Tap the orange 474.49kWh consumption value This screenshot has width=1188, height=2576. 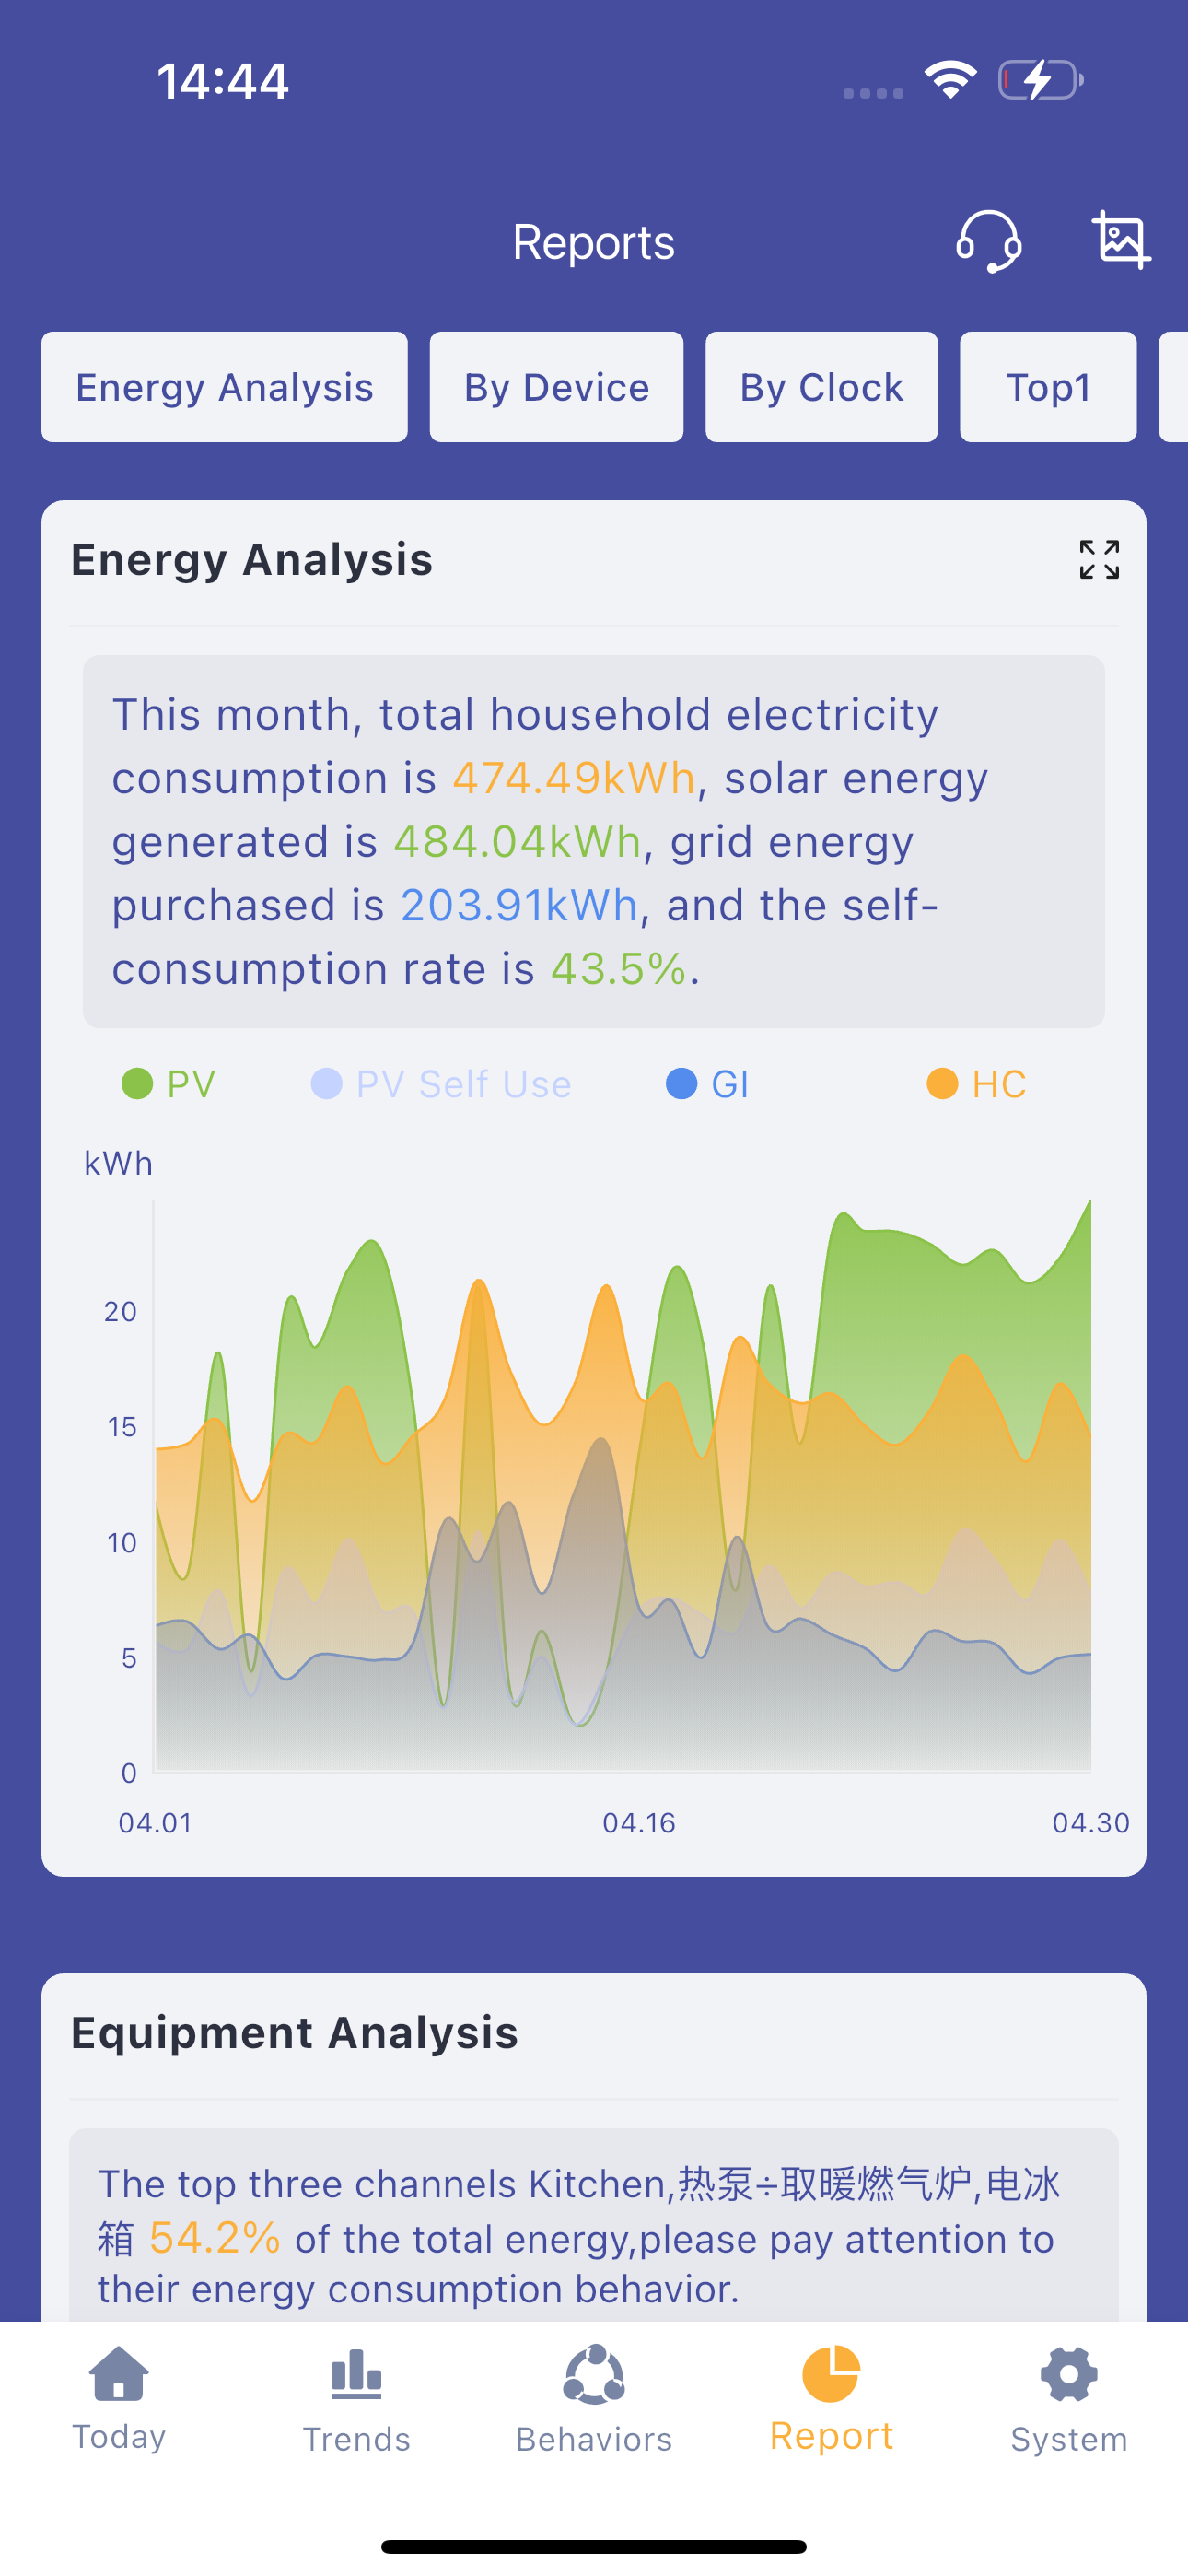[x=573, y=778]
